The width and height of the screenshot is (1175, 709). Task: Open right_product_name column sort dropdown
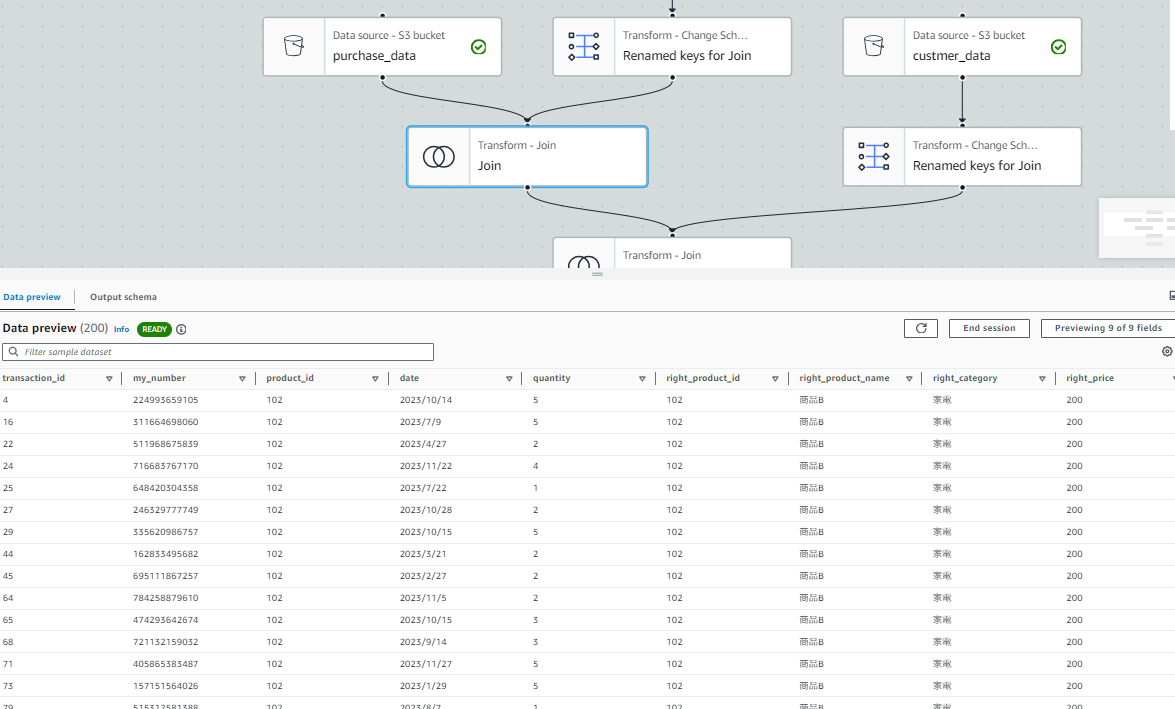pyautogui.click(x=909, y=378)
